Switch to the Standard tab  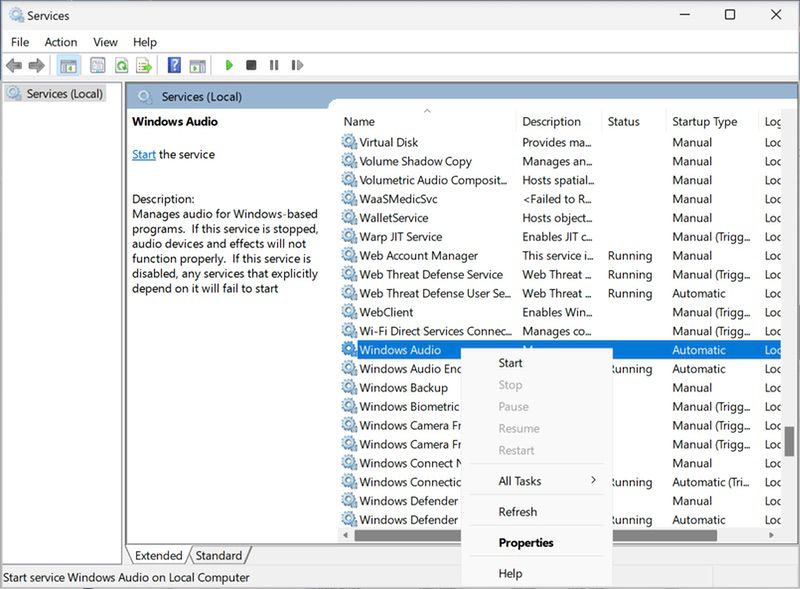pos(219,555)
